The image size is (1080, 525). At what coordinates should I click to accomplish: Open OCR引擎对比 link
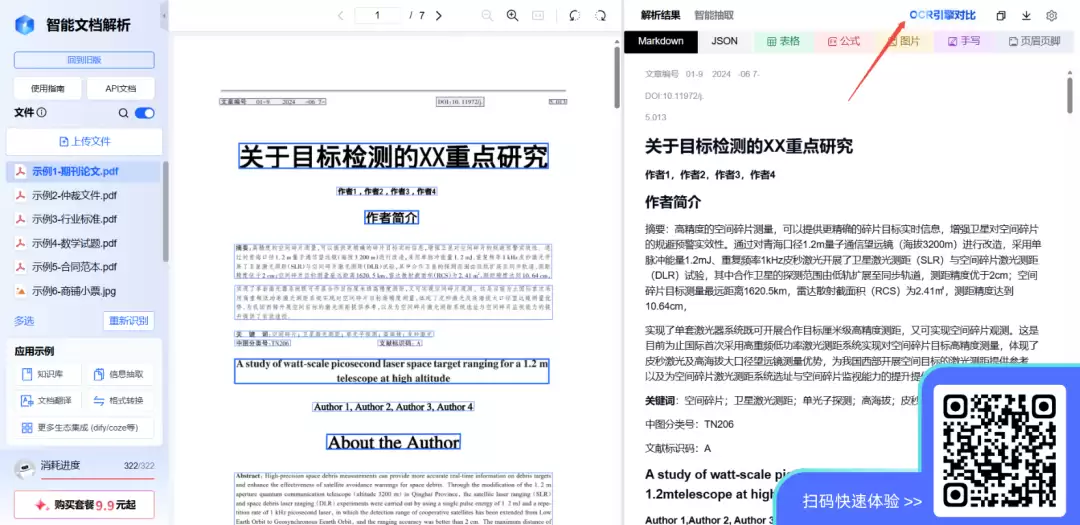pos(942,15)
